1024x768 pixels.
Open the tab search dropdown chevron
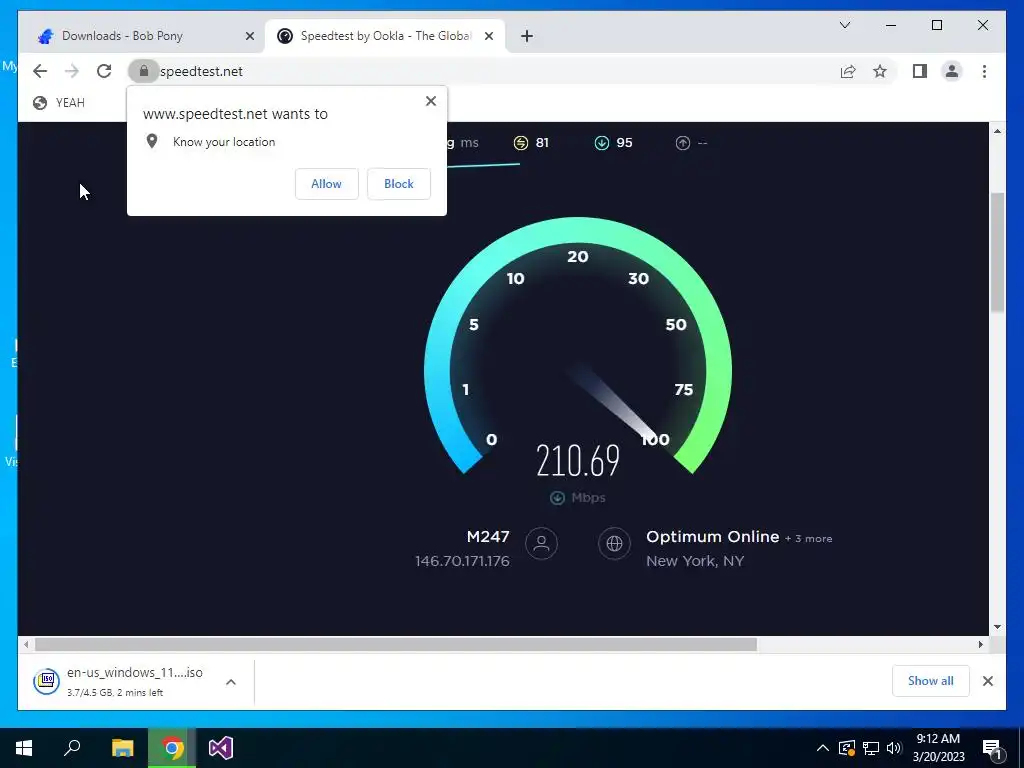click(x=844, y=25)
